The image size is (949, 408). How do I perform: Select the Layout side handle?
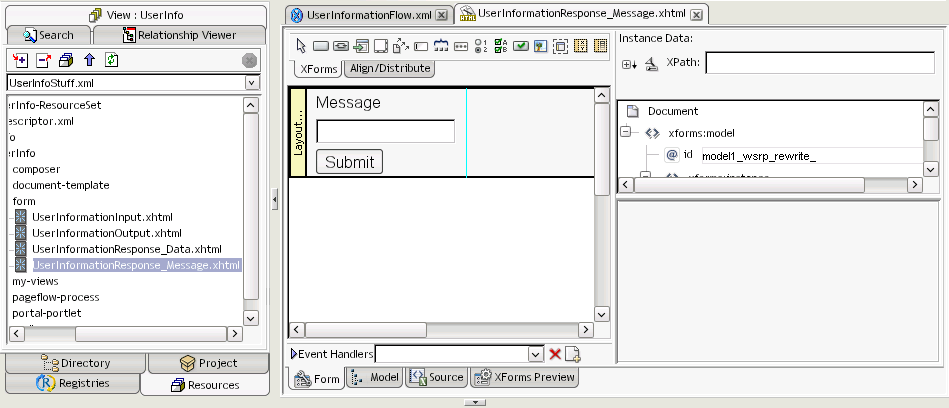pyautogui.click(x=298, y=133)
